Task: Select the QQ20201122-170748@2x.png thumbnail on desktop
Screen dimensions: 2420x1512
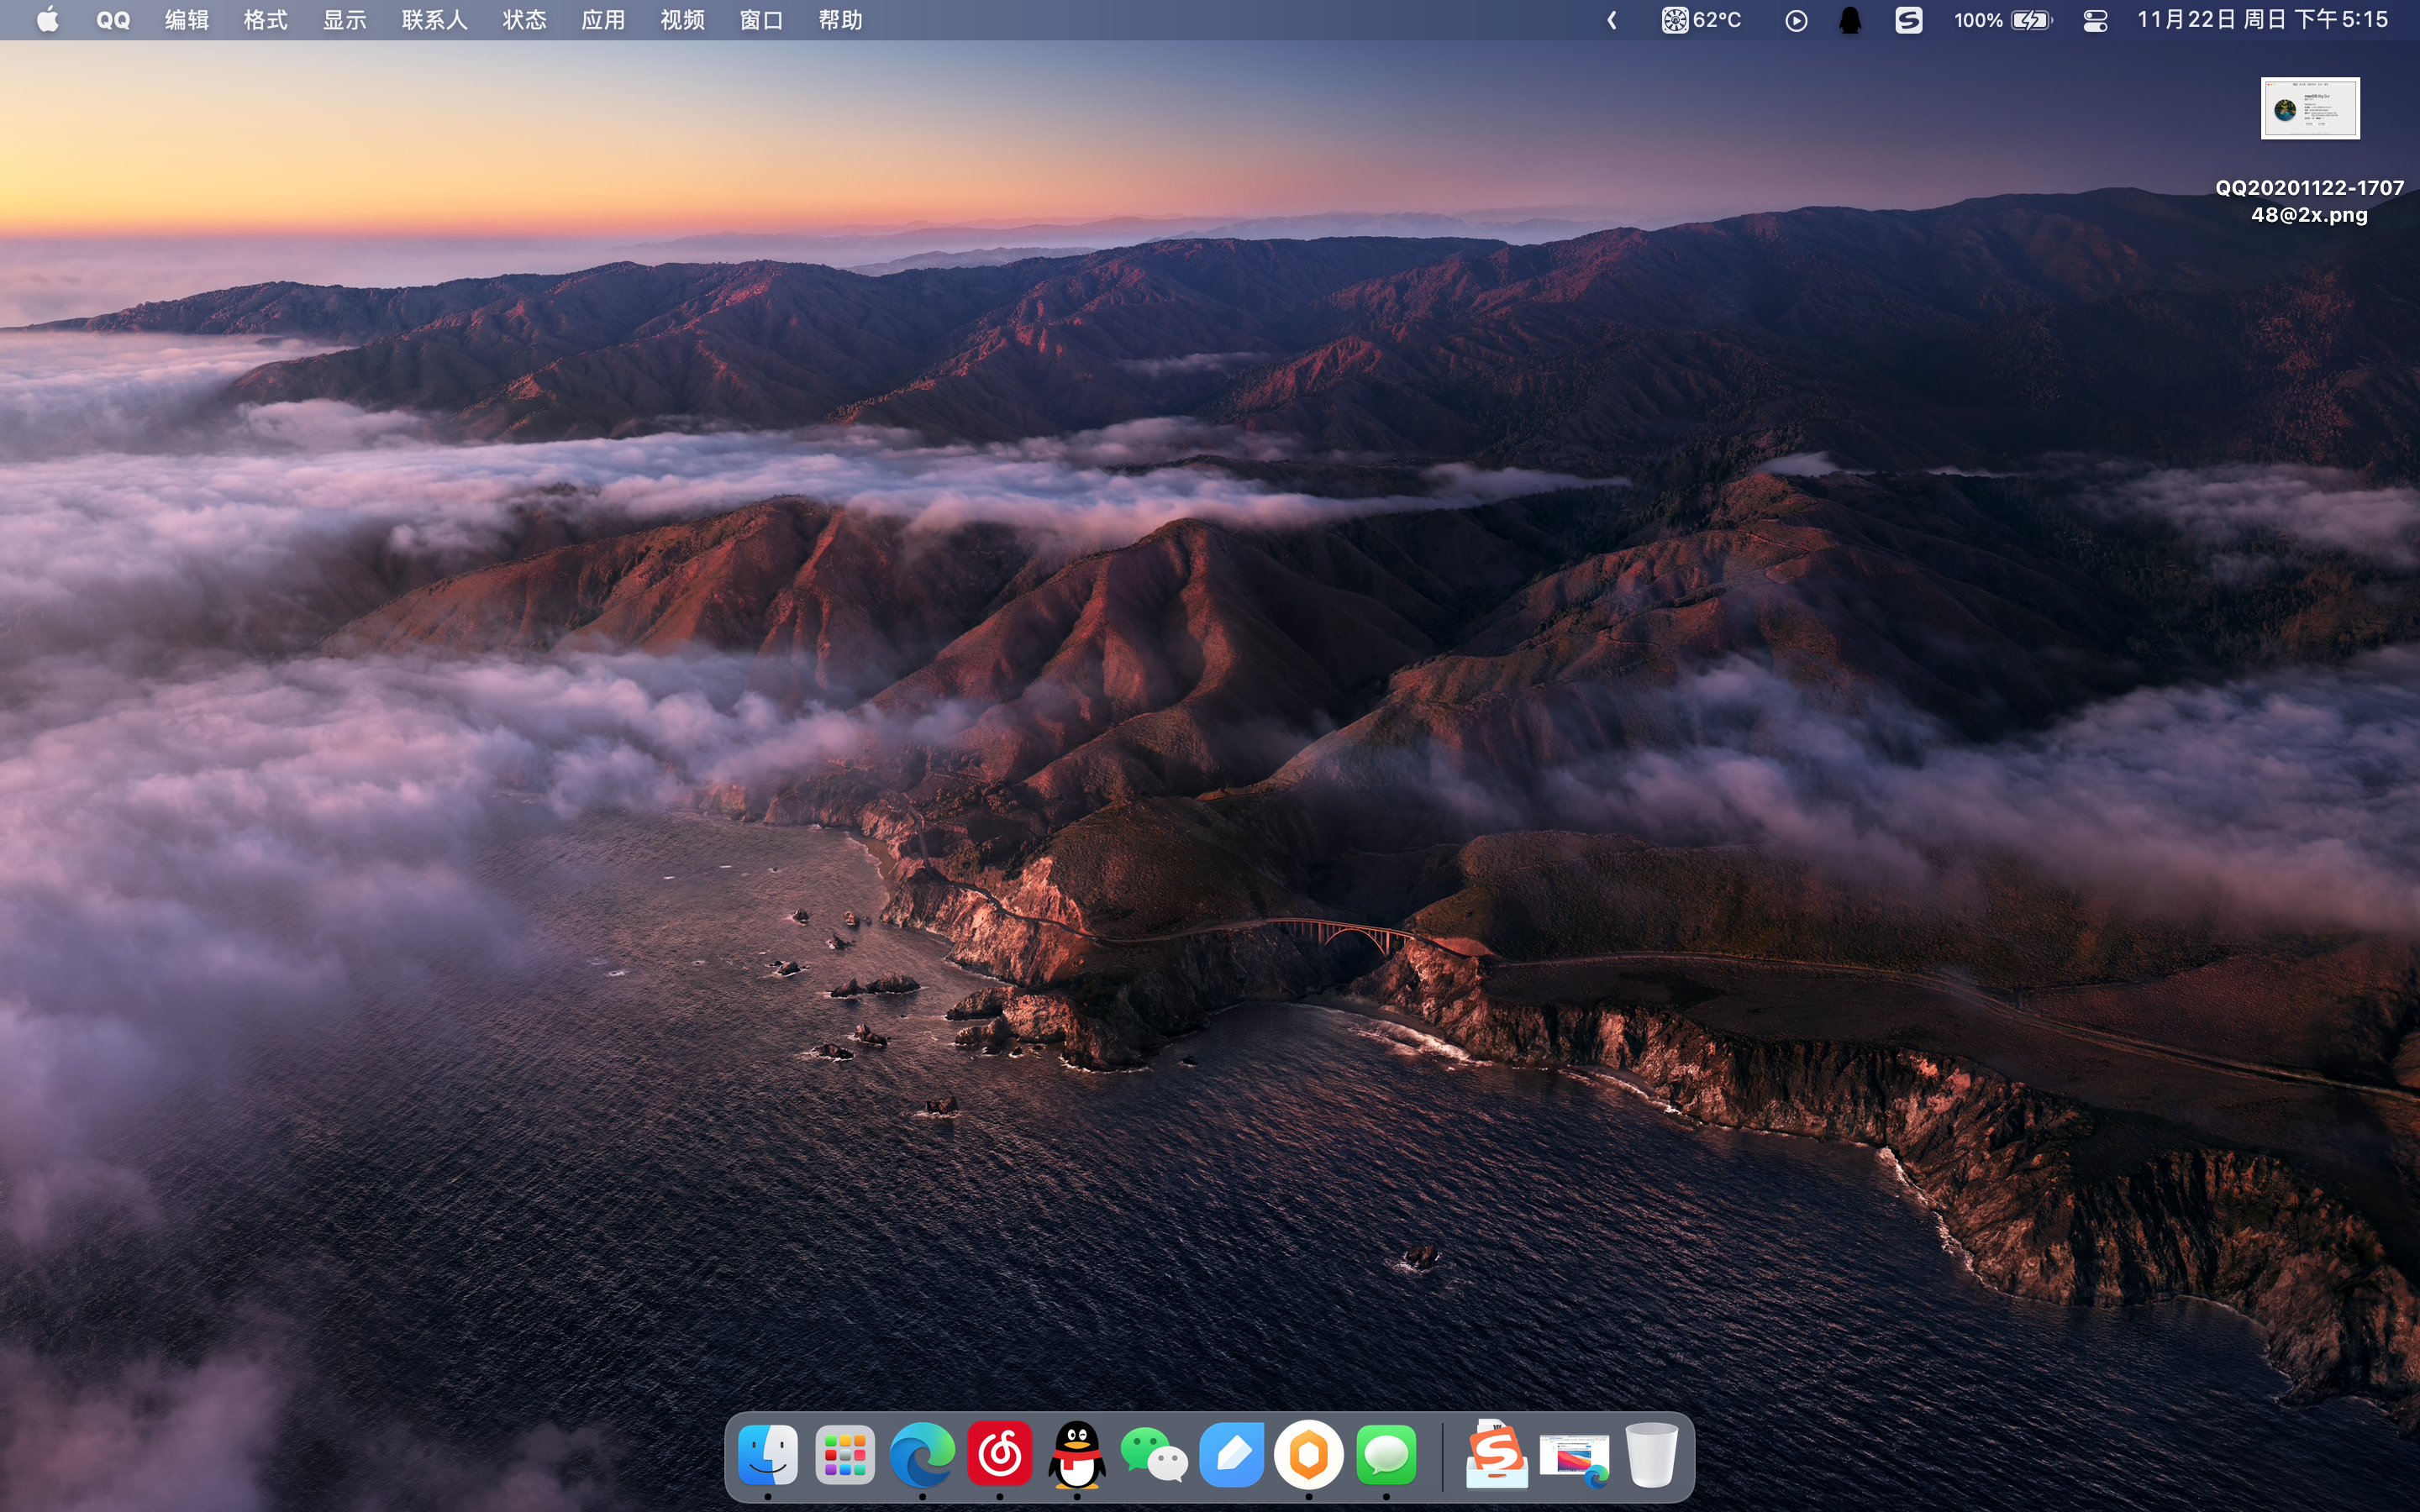Action: click(x=2310, y=108)
